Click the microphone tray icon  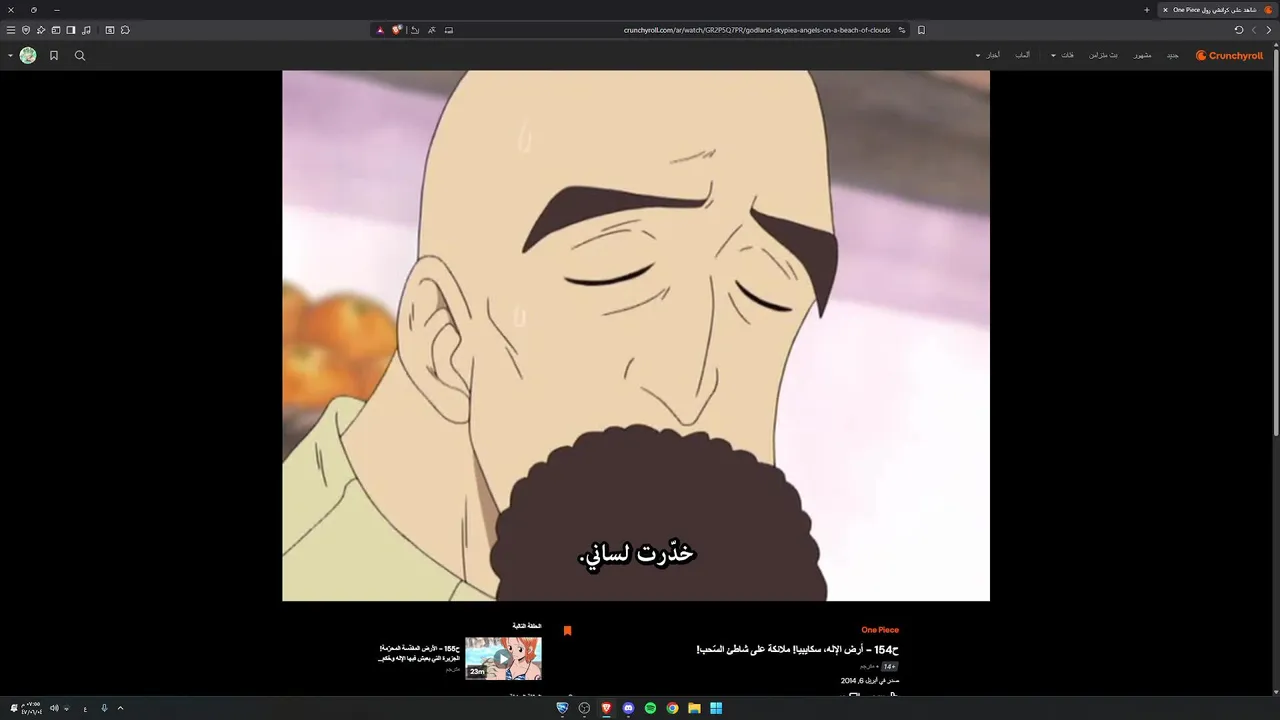coord(104,708)
